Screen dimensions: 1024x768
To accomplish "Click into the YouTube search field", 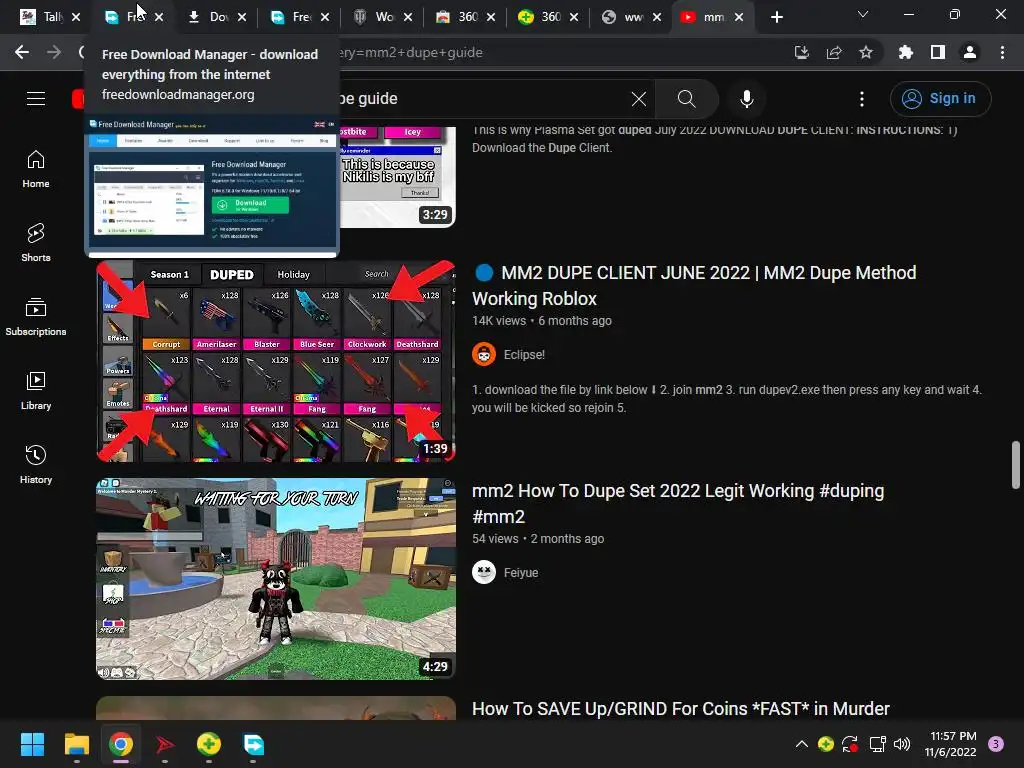I will pos(483,99).
